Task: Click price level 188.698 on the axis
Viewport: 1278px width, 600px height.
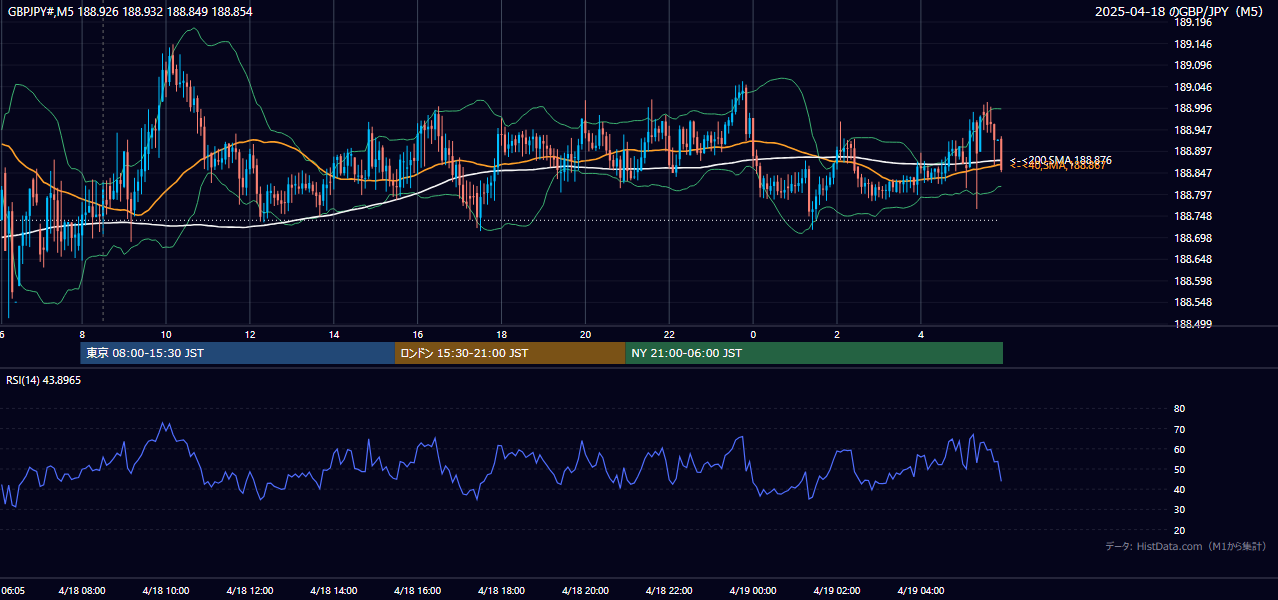Action: (1193, 238)
